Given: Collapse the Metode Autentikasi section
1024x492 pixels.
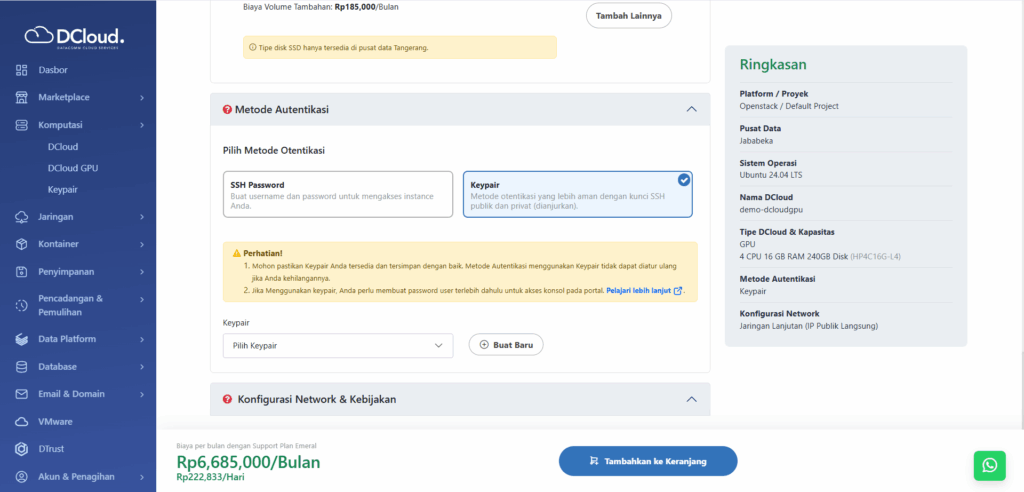Looking at the screenshot, I should pos(690,109).
